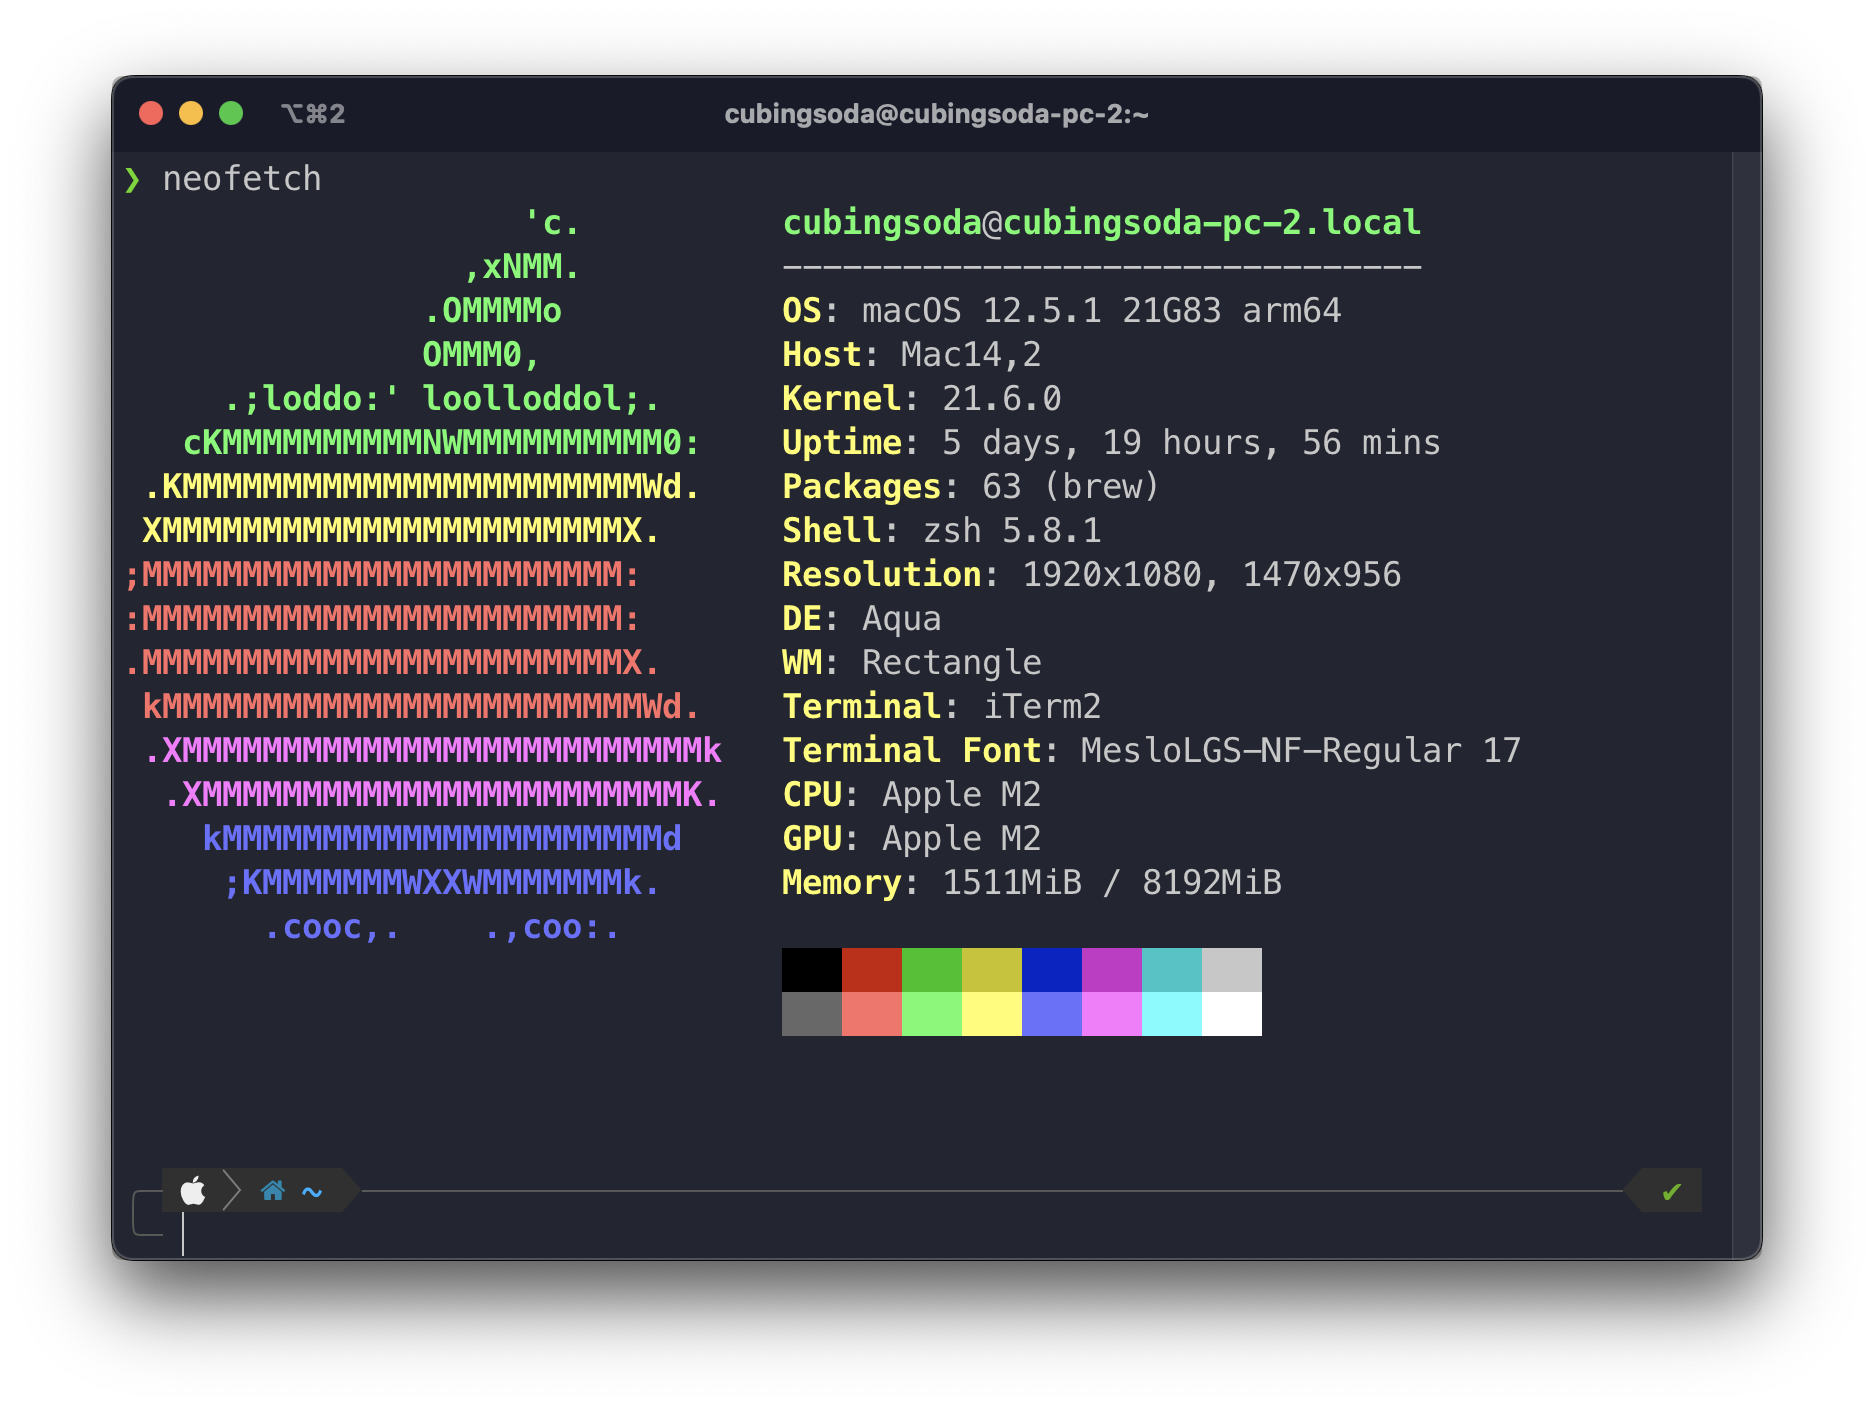The height and width of the screenshot is (1408, 1874).
Task: Click the Shell value zsh 5.8.1
Action: tap(1011, 530)
